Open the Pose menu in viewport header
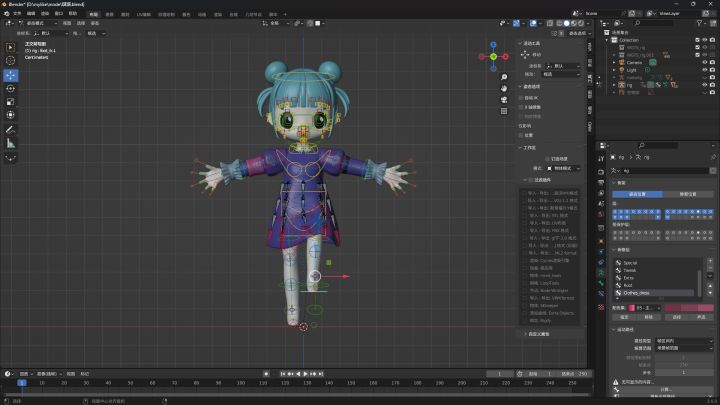Viewport: 720px width, 405px height. [95, 23]
